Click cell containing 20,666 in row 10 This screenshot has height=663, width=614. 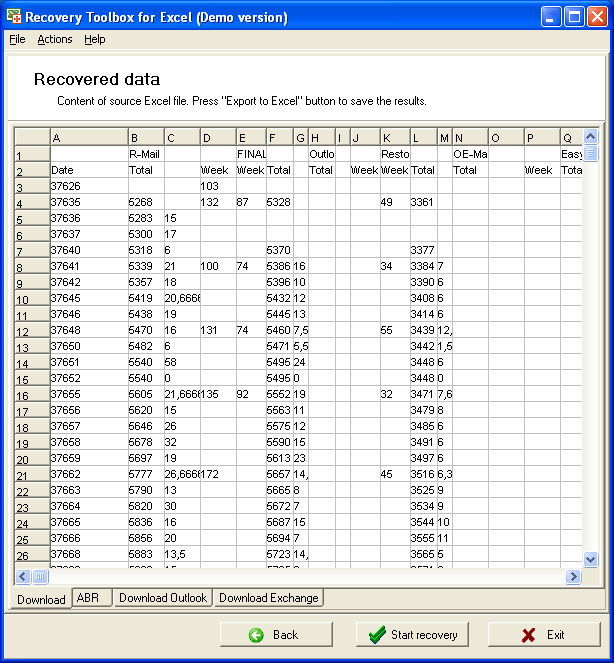click(x=182, y=298)
